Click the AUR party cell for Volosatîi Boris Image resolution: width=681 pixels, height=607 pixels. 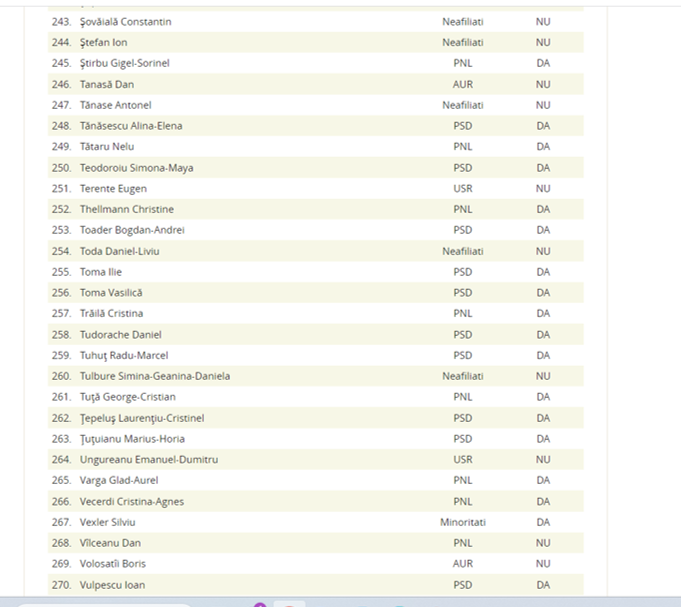[462, 564]
